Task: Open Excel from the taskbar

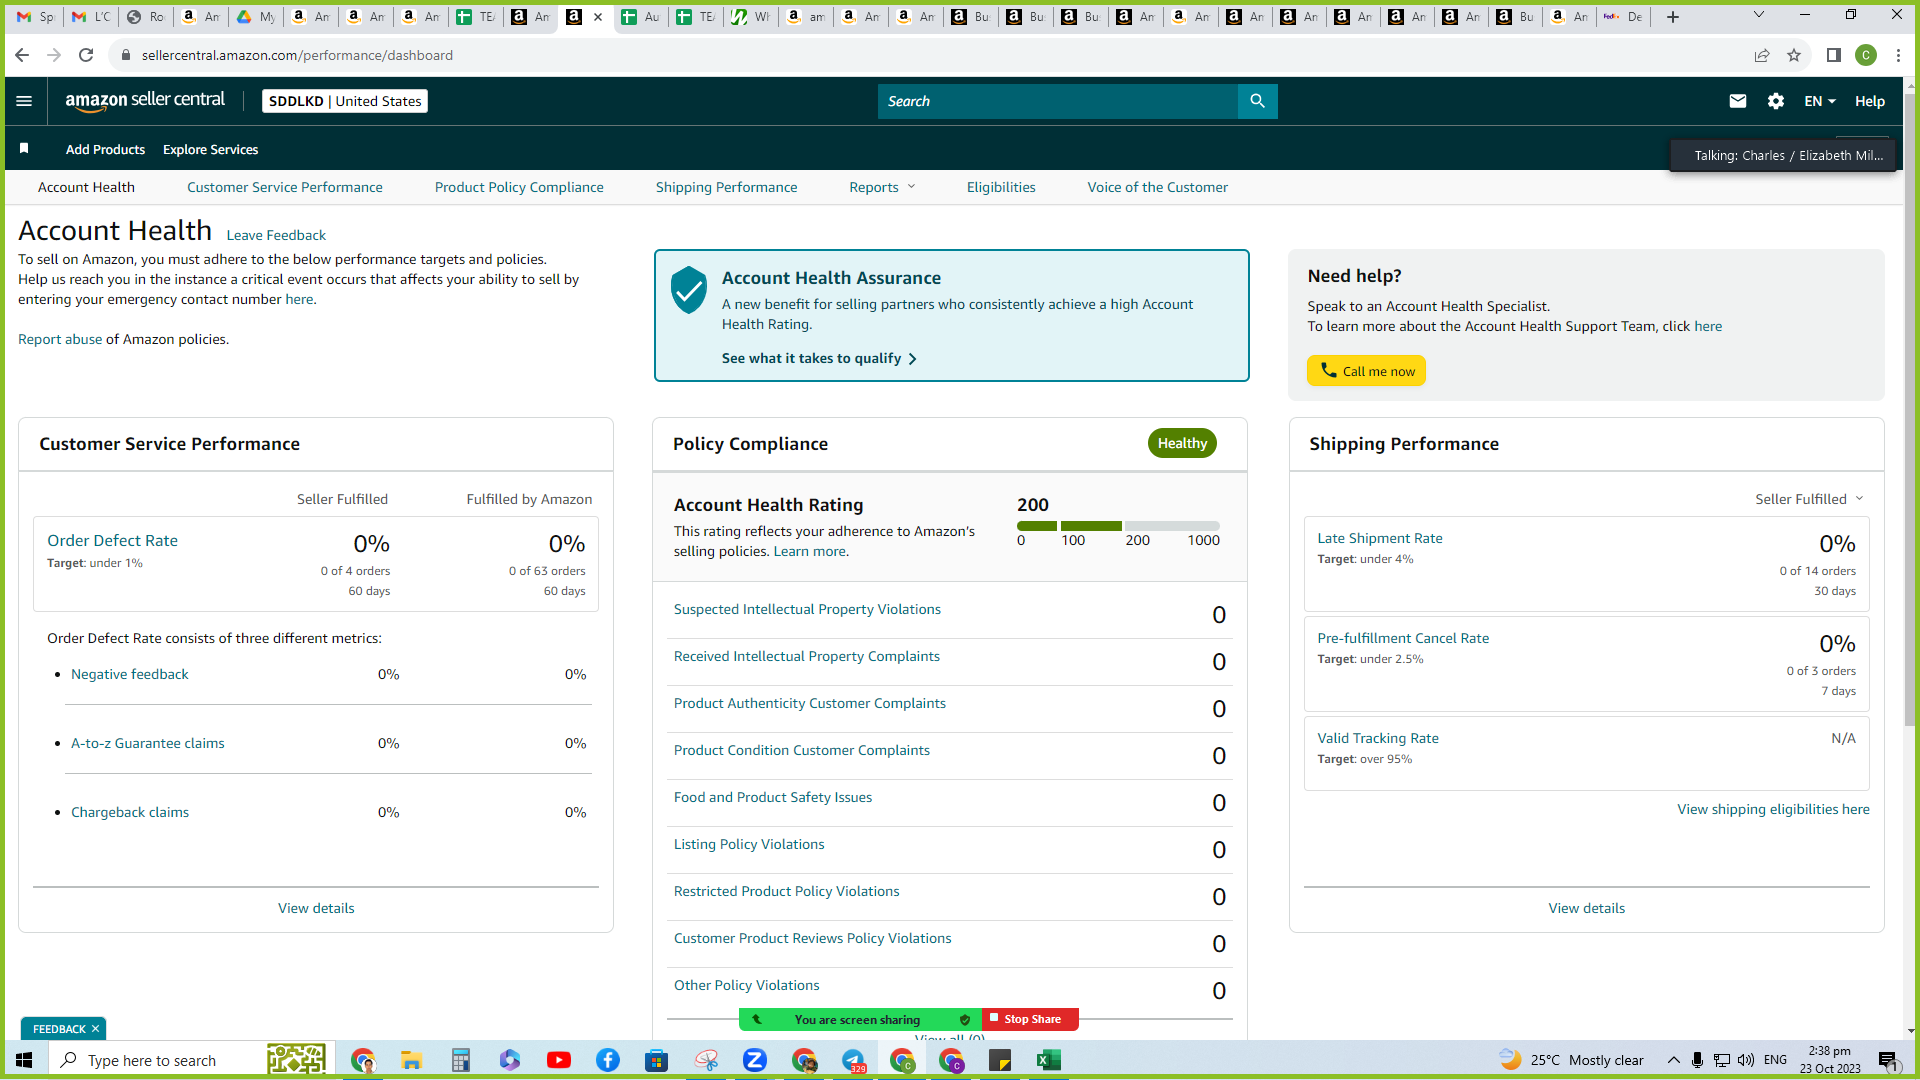Action: 1049,1060
